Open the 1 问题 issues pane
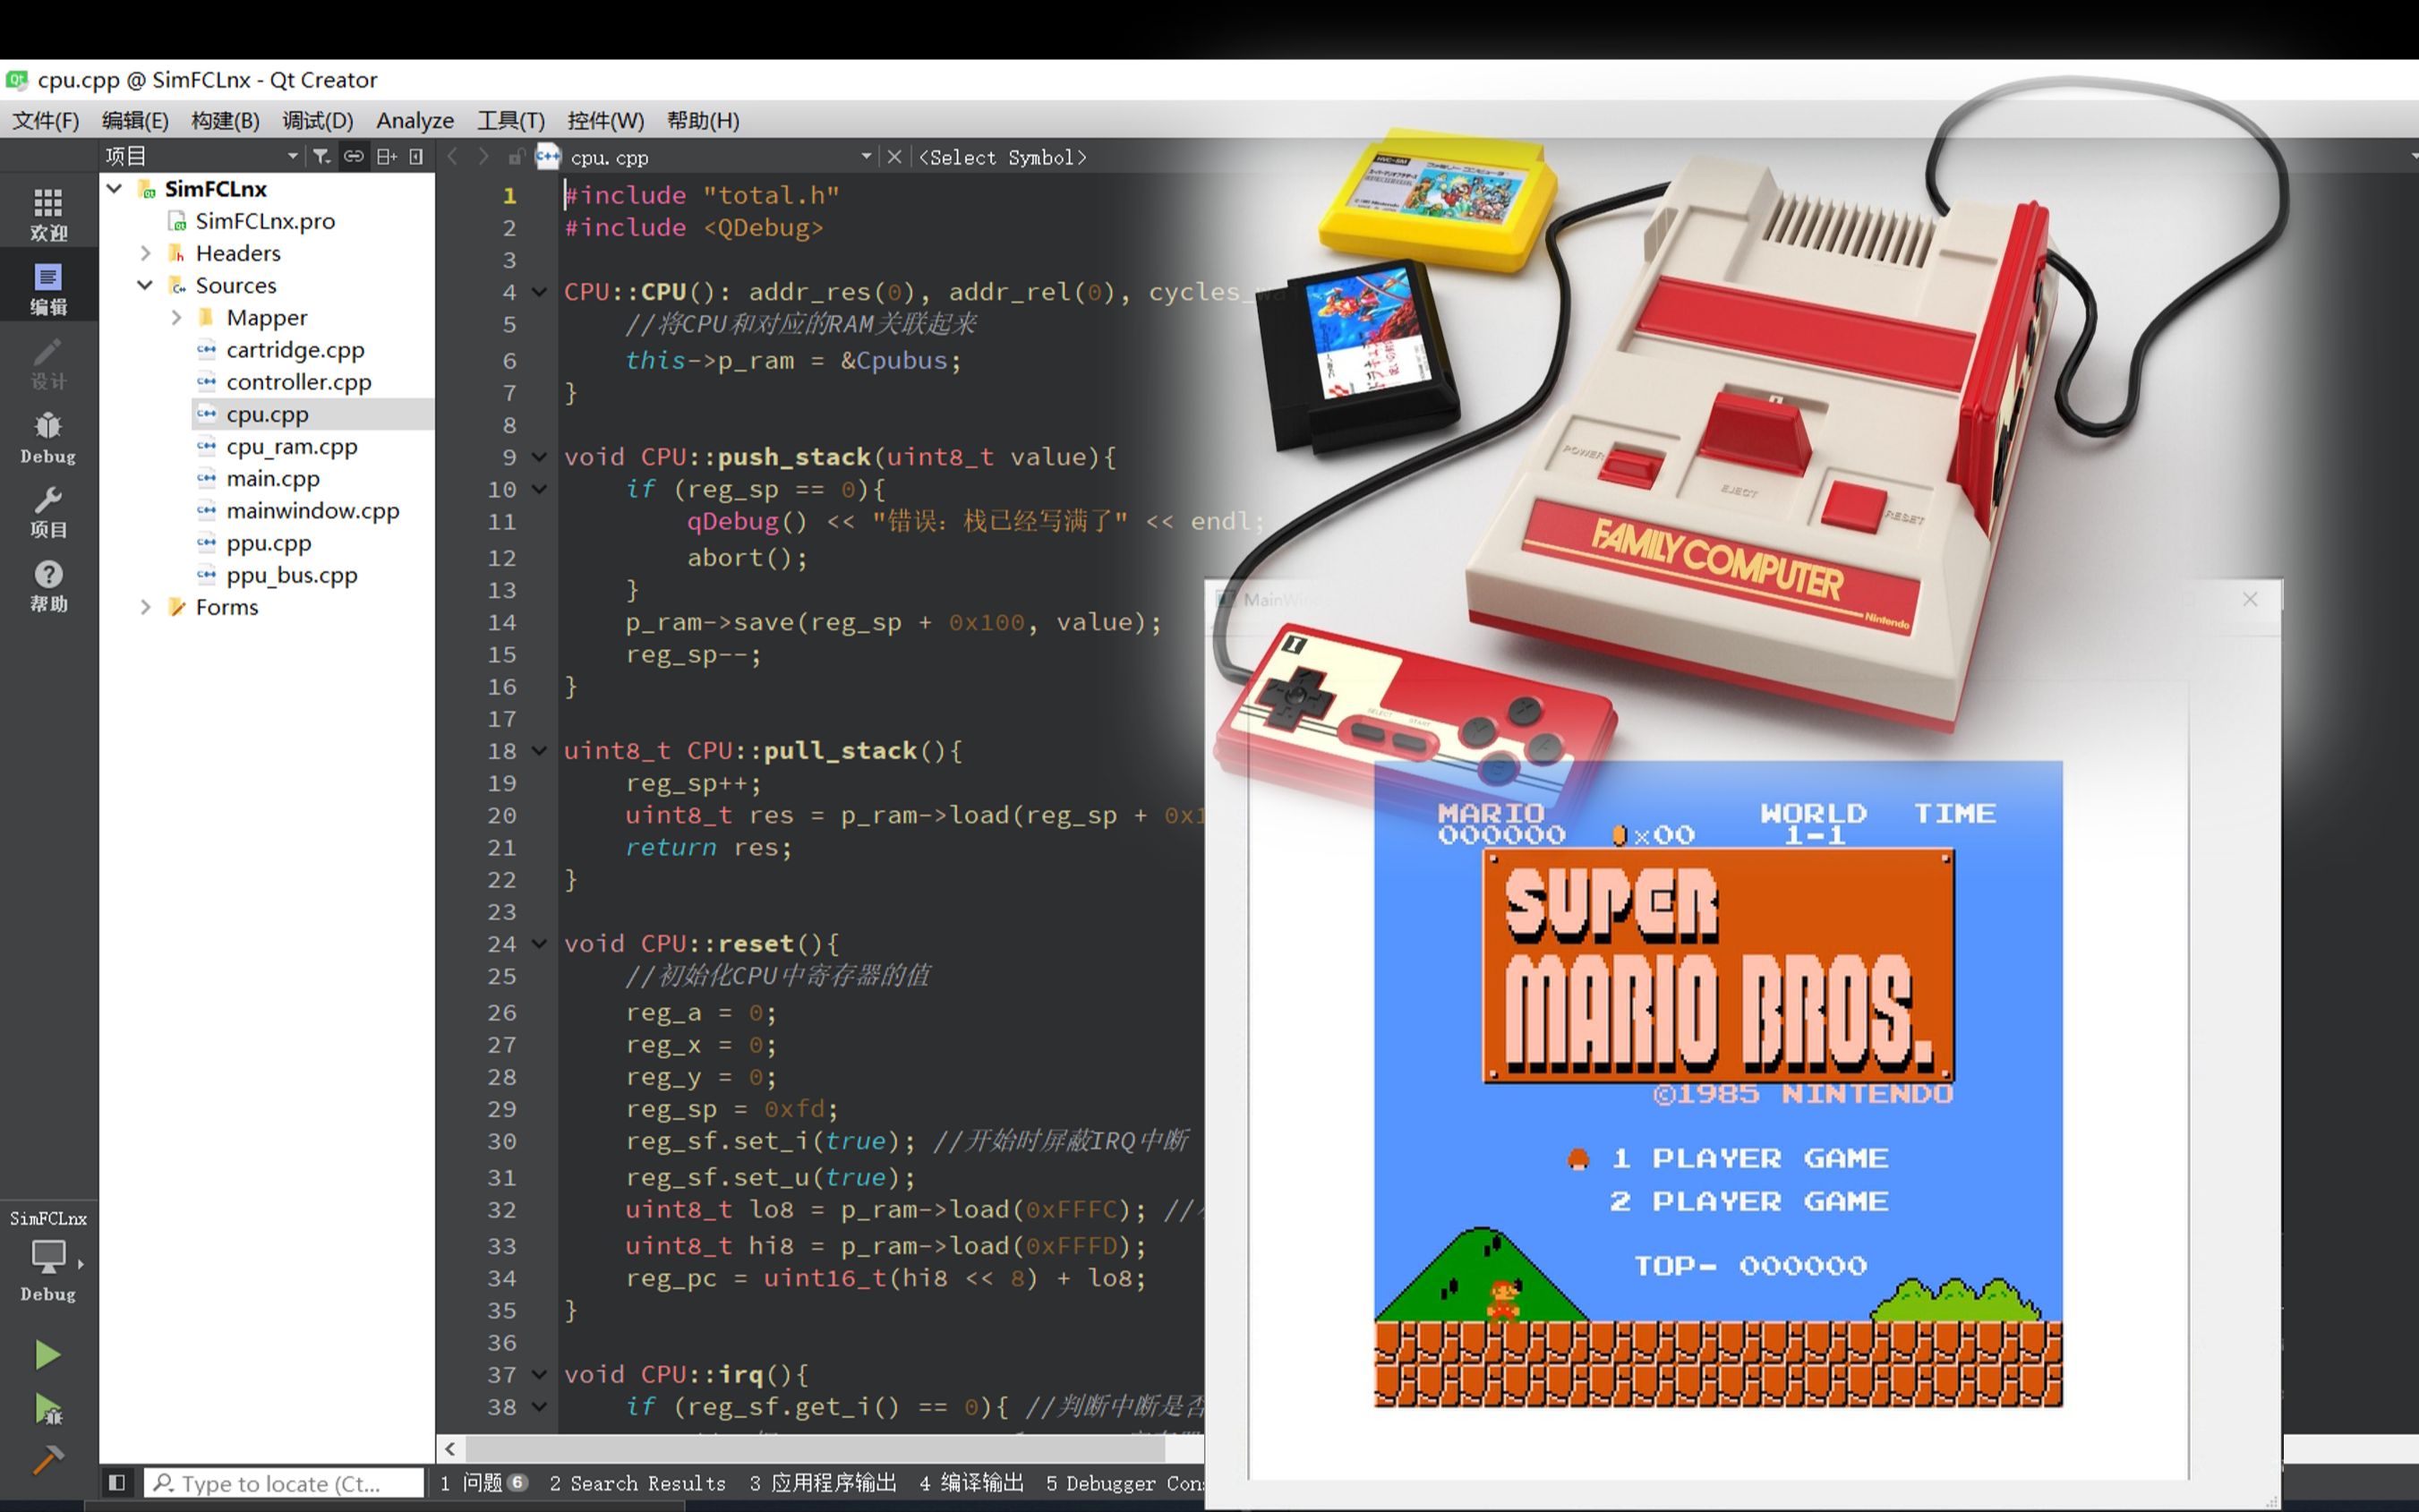 click(x=484, y=1483)
